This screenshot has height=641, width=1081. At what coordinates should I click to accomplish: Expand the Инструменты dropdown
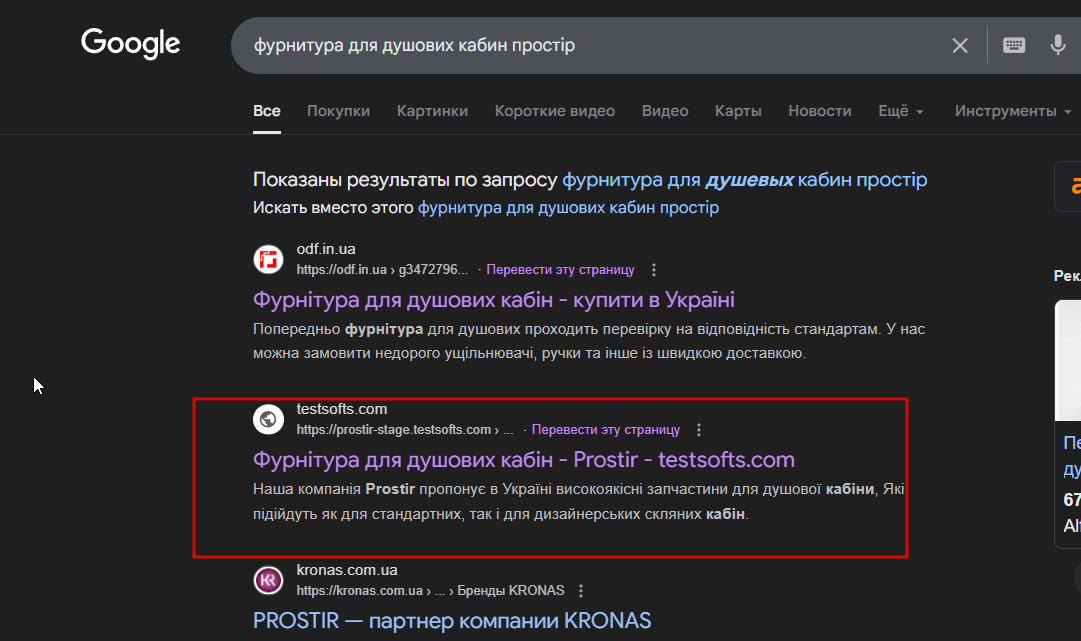coord(1012,111)
